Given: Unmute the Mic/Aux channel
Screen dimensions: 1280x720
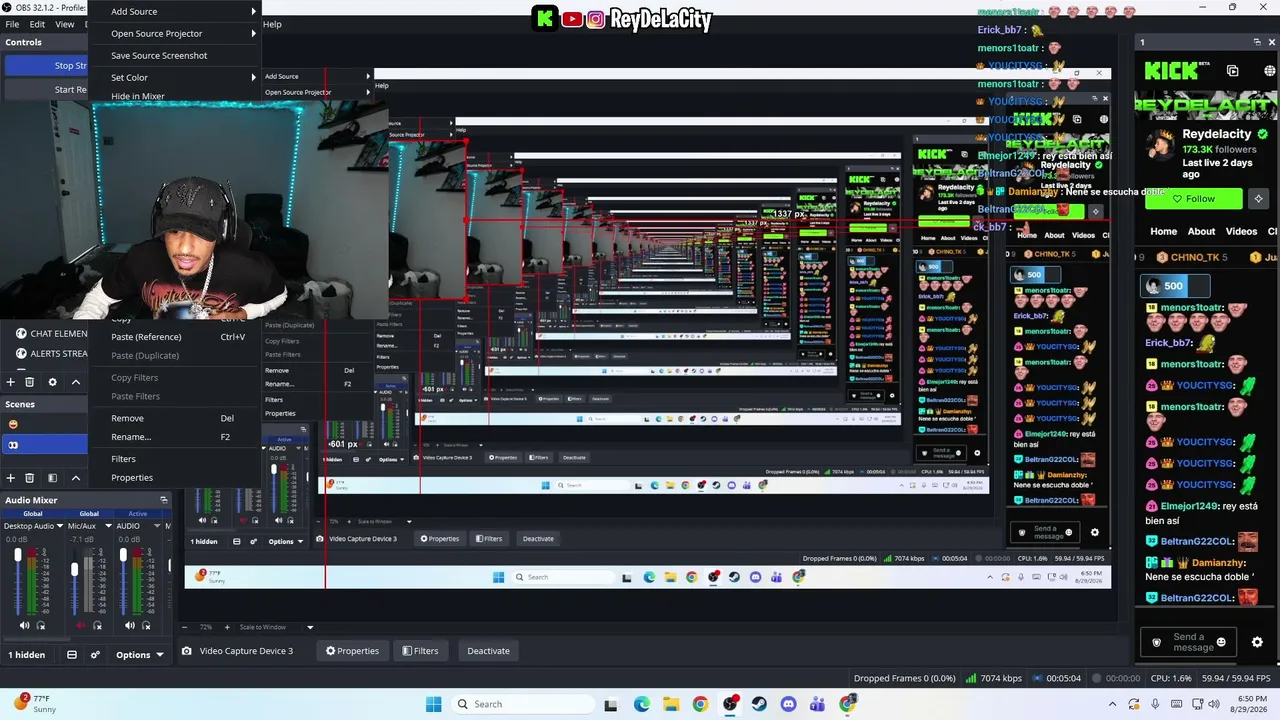Looking at the screenshot, I should click(x=81, y=626).
